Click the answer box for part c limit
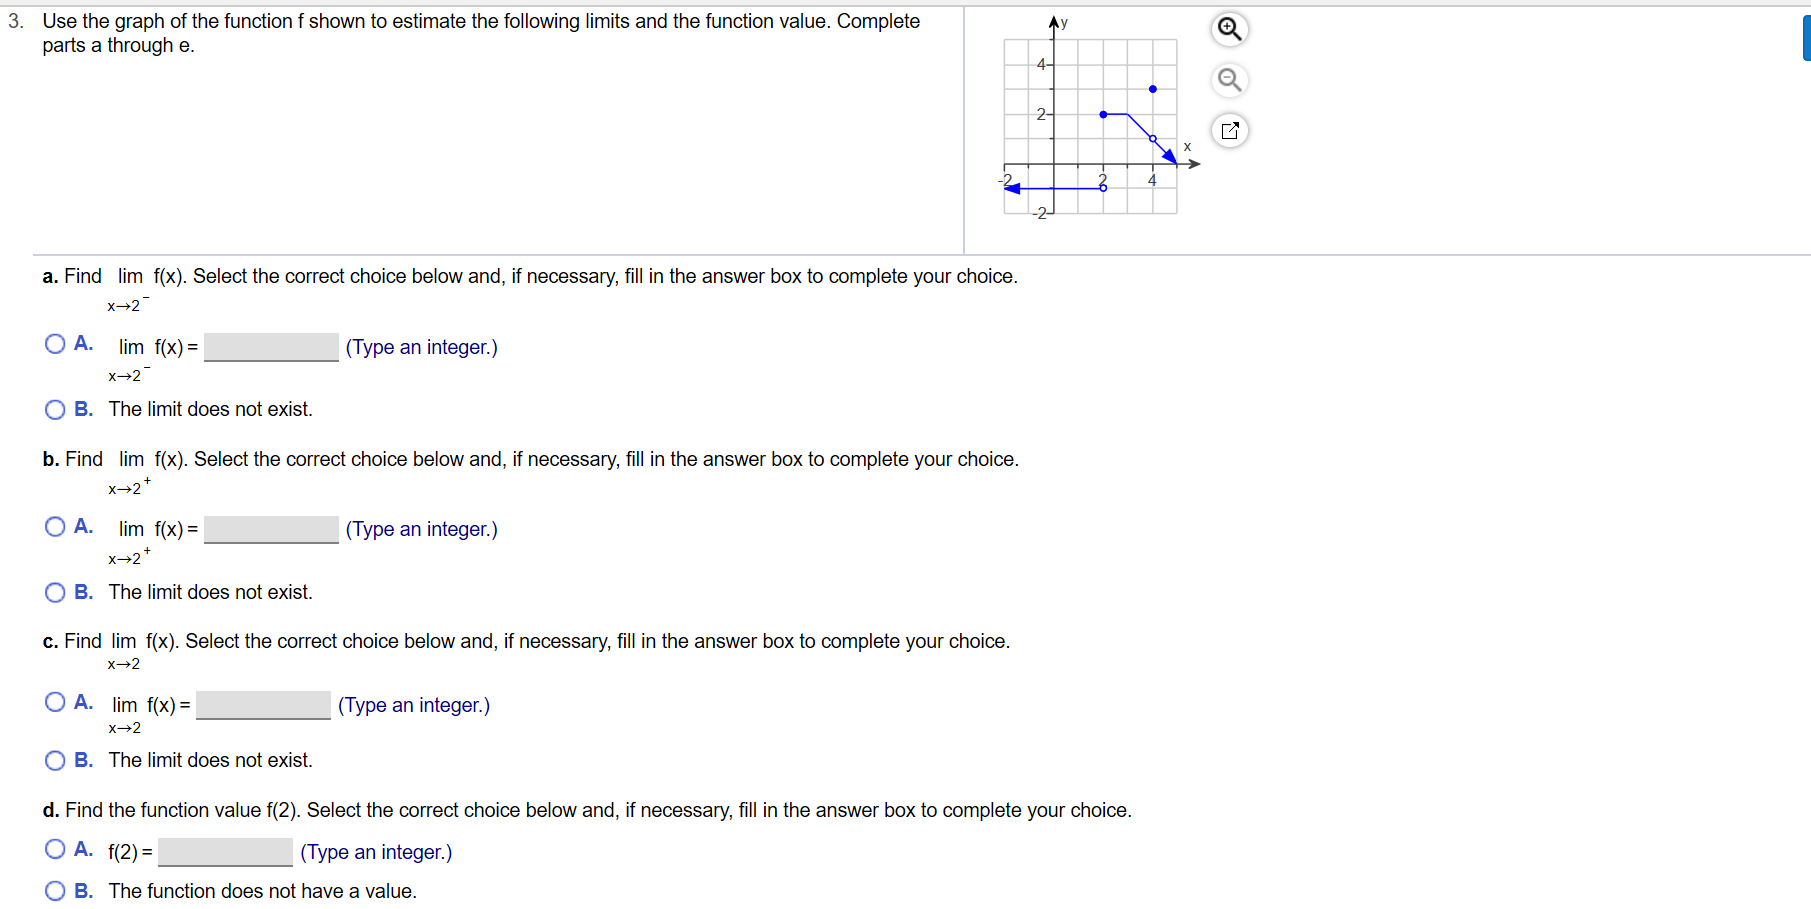1811x909 pixels. (x=263, y=705)
